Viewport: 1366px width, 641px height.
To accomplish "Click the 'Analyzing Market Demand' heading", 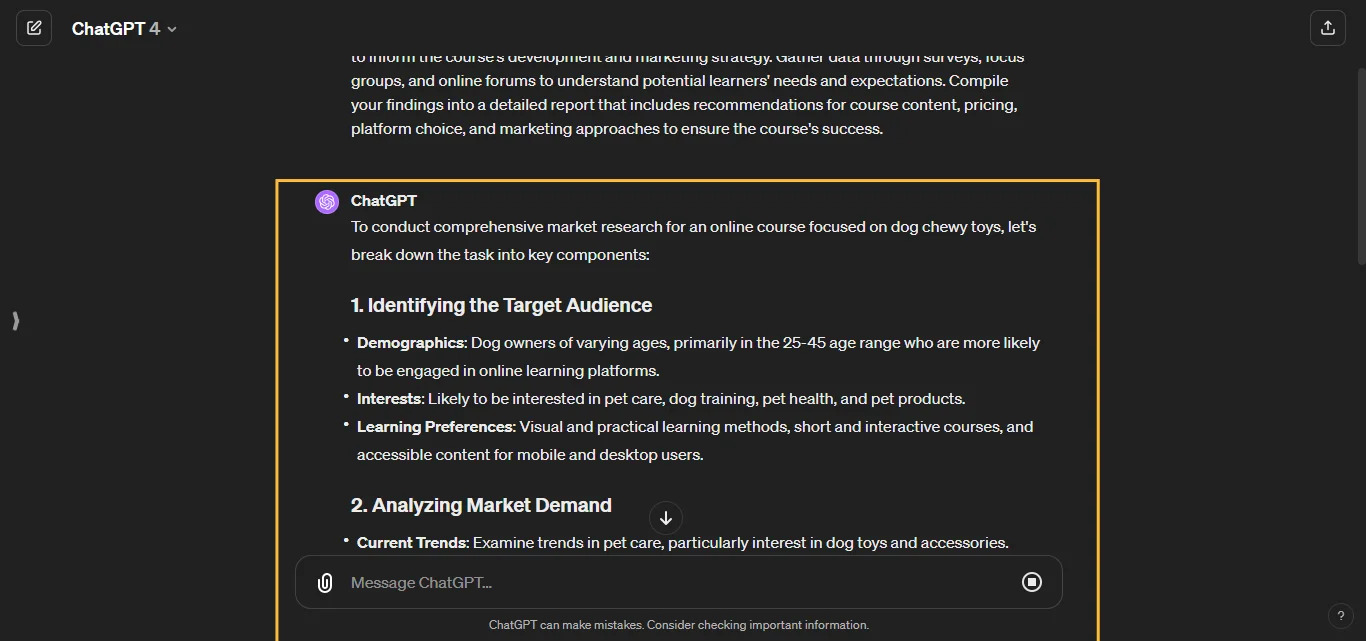I will 481,505.
